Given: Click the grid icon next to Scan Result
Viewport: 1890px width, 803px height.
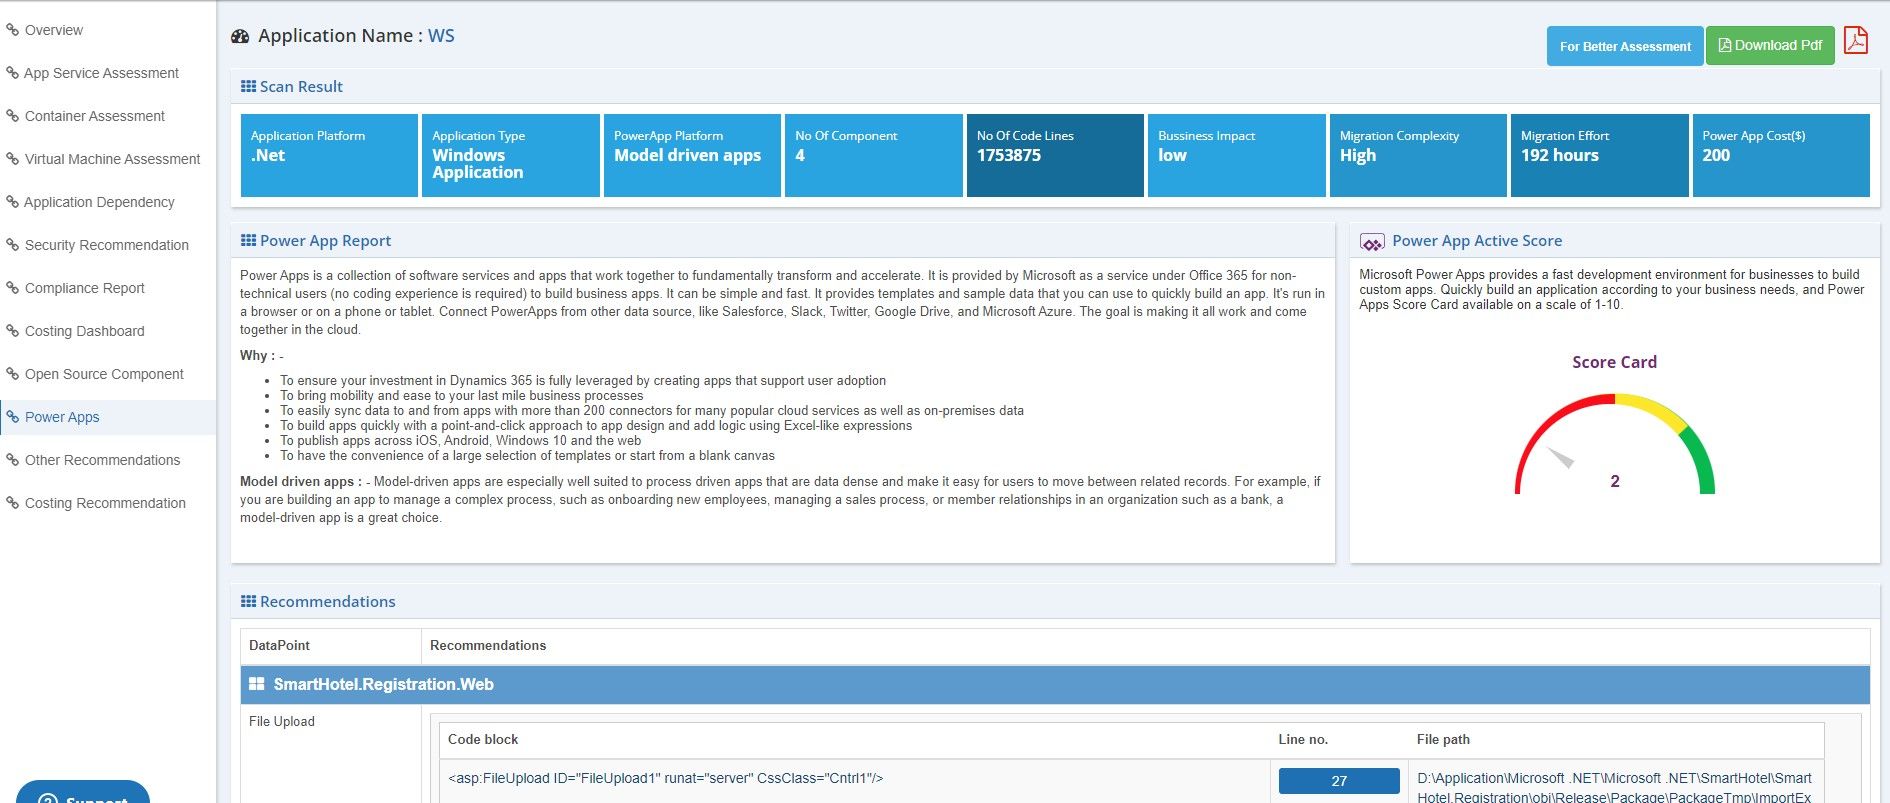Looking at the screenshot, I should click(x=248, y=86).
